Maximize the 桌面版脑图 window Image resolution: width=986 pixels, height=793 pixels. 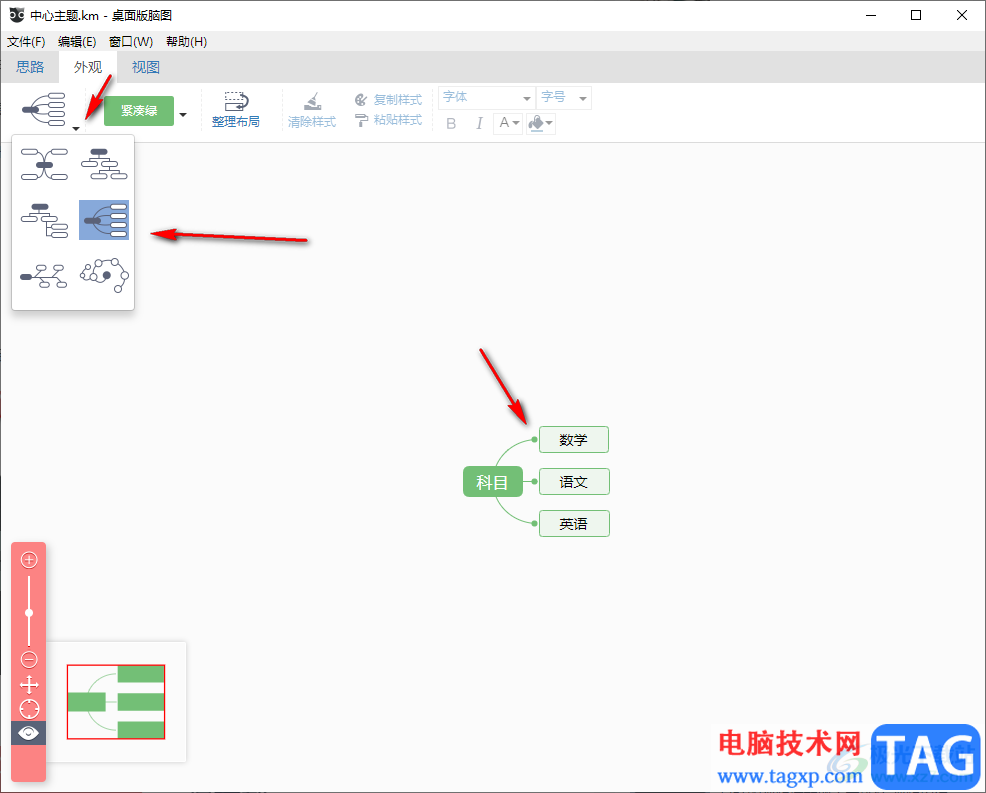point(916,15)
